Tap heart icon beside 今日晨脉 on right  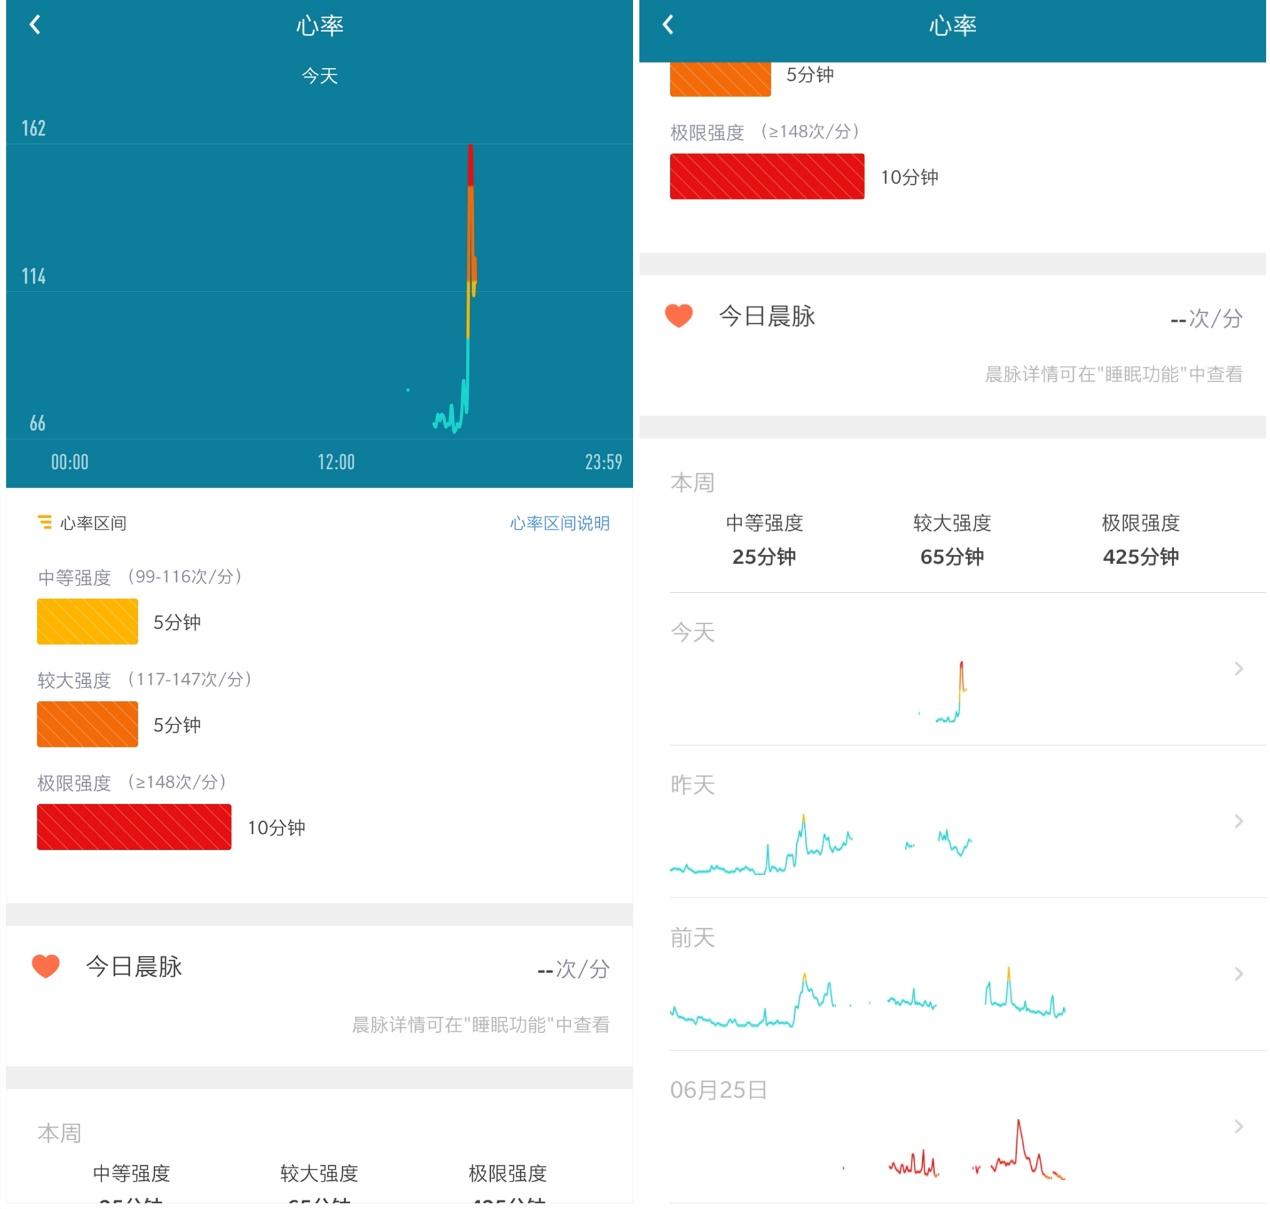[x=679, y=316]
